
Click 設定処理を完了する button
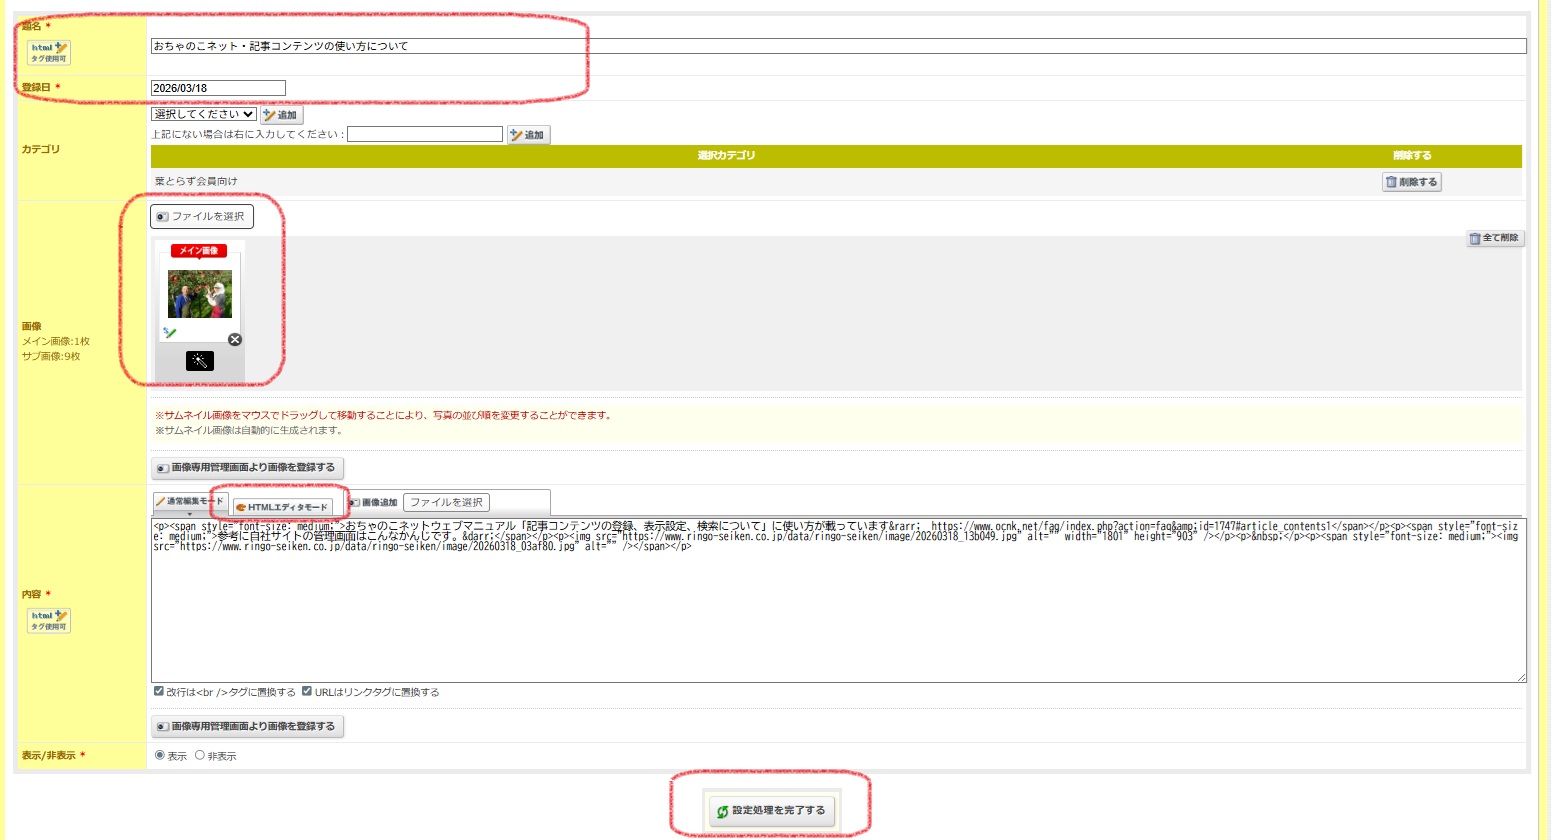(x=771, y=810)
